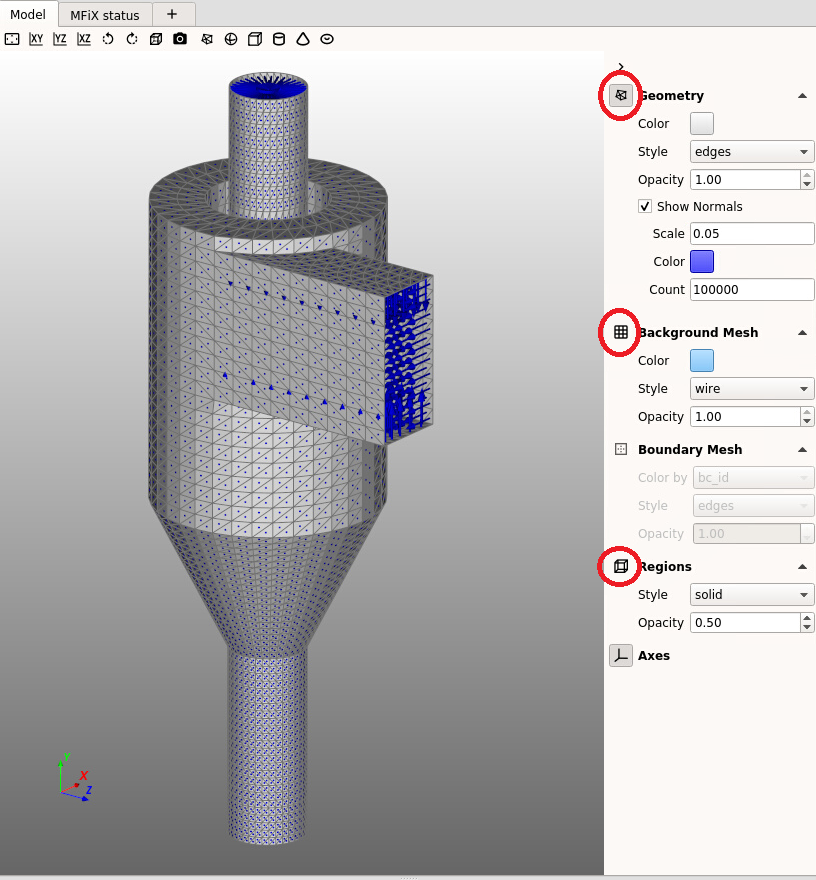Open the Geometry Style dropdown
Image resolution: width=816 pixels, height=880 pixels.
click(752, 152)
